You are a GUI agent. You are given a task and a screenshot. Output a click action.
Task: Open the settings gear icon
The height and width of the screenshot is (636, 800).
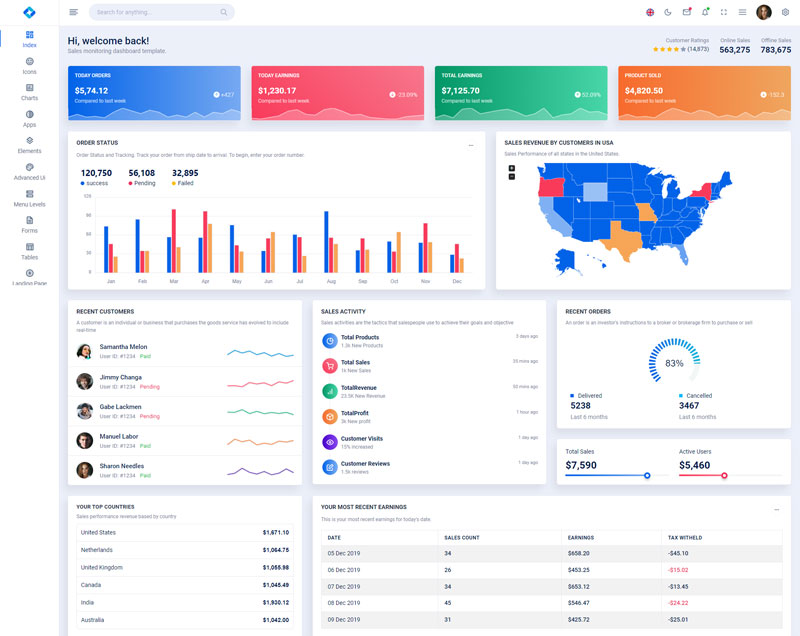785,12
